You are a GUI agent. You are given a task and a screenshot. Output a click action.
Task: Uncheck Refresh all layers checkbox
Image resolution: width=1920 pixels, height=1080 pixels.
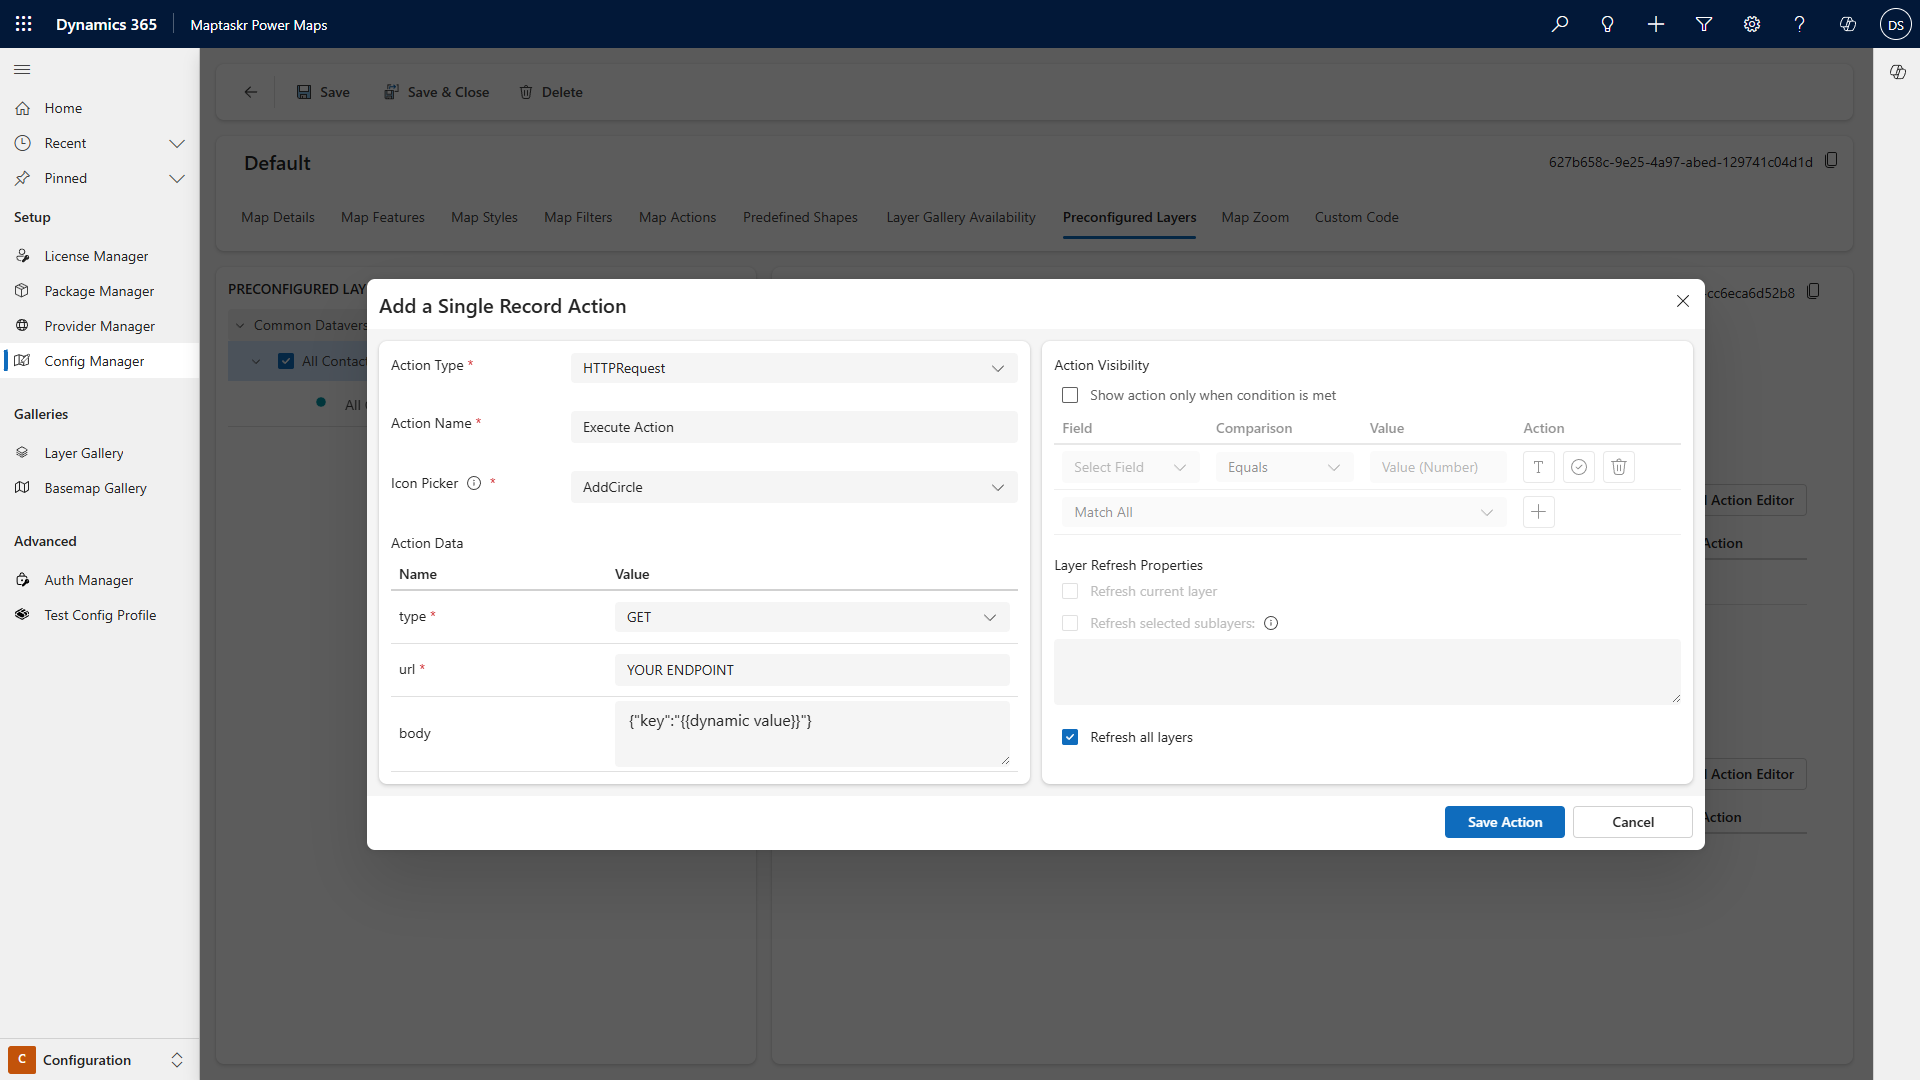tap(1070, 737)
